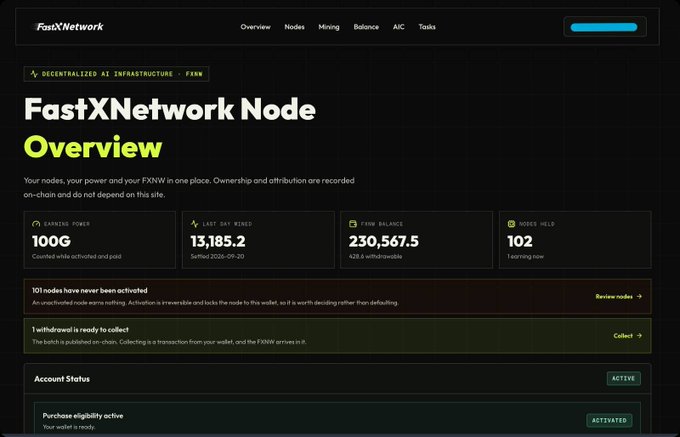Viewport: 680px width, 437px height.
Task: Open the Mining section
Action: (x=329, y=27)
